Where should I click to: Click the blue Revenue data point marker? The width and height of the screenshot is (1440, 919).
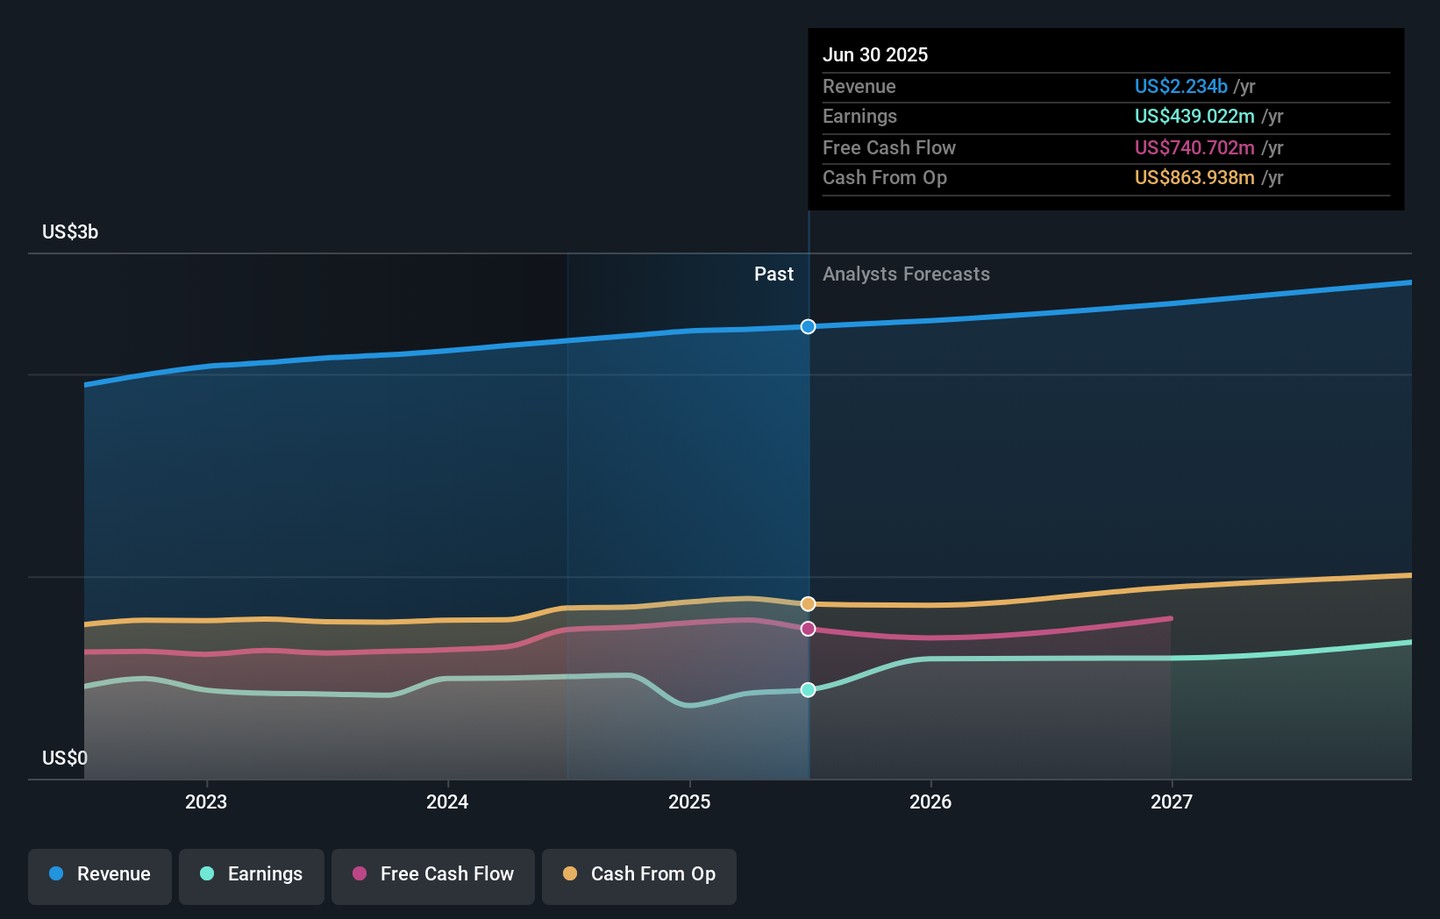pos(808,327)
